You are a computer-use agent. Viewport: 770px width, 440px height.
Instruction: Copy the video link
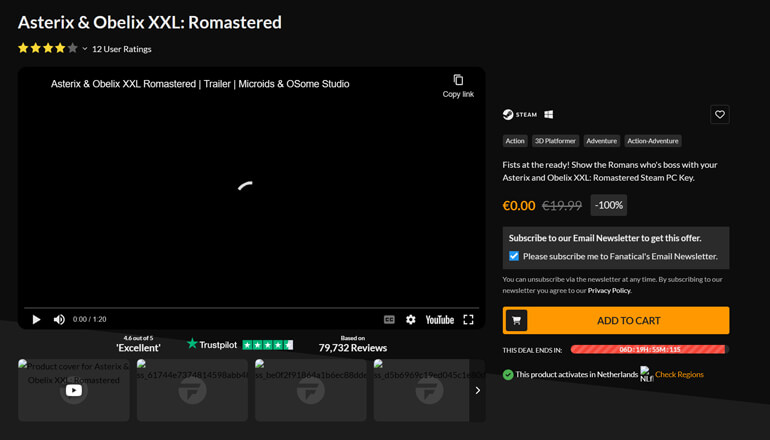click(458, 86)
